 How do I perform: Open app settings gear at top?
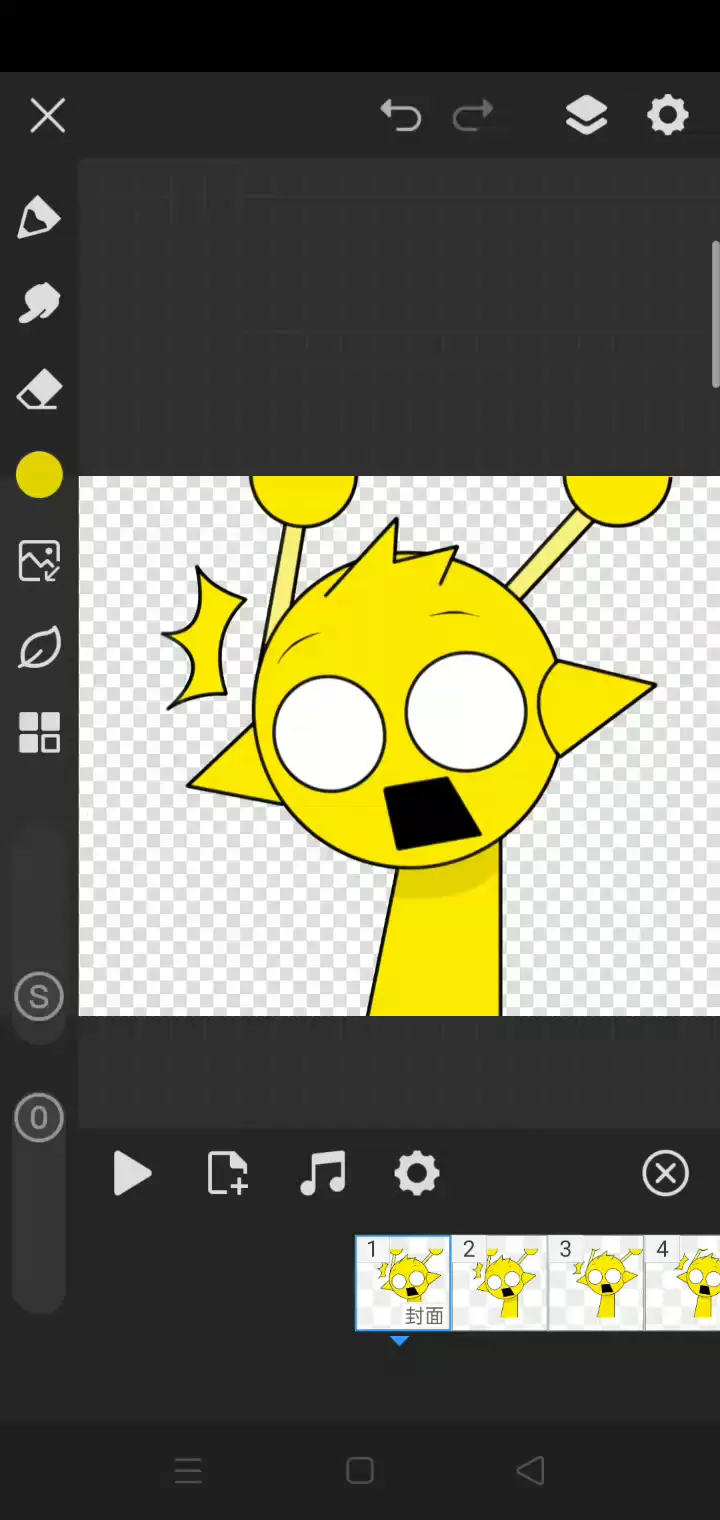click(x=667, y=116)
